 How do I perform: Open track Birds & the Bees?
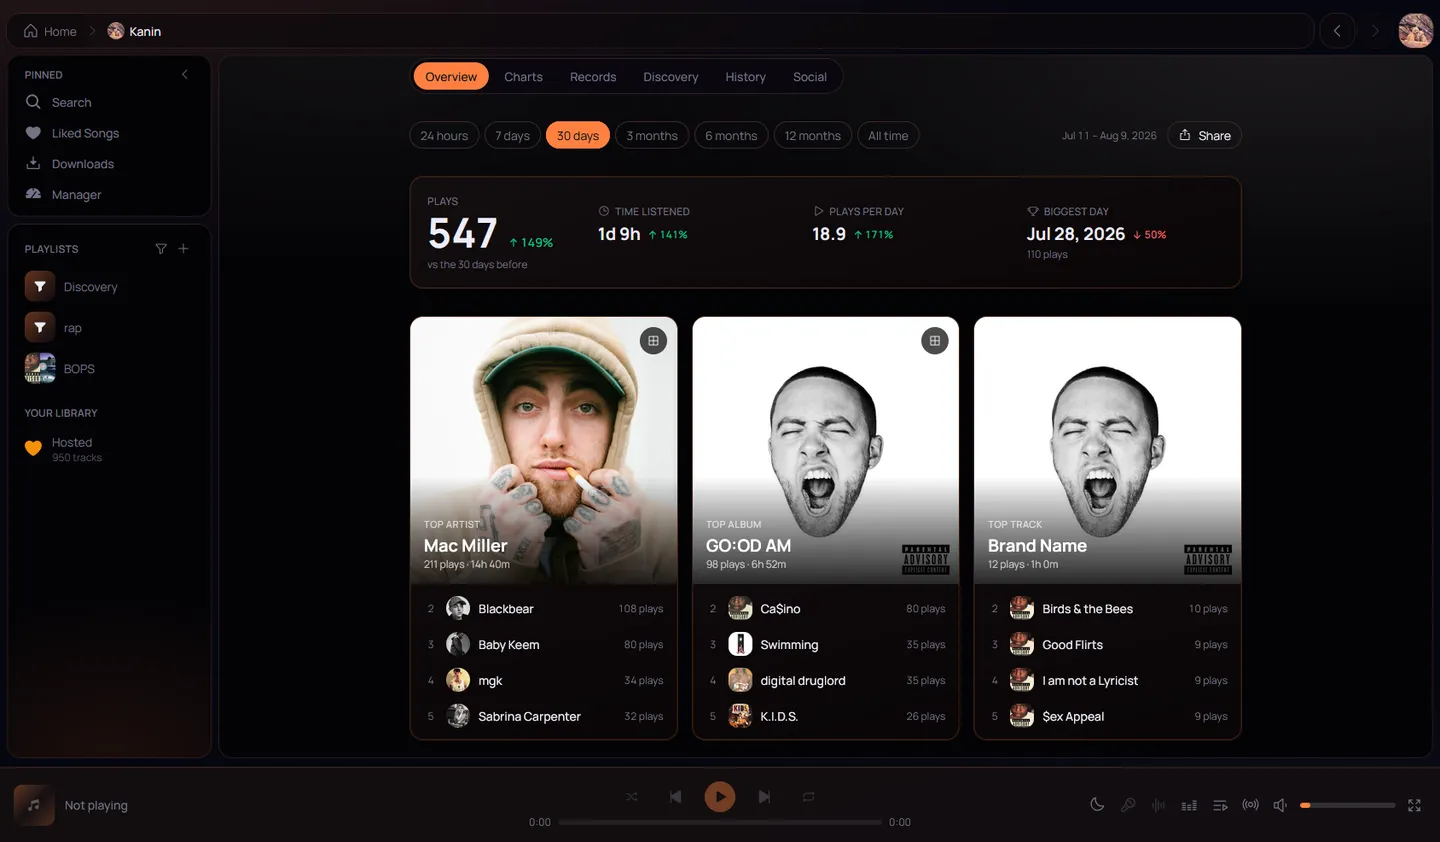click(1108, 609)
